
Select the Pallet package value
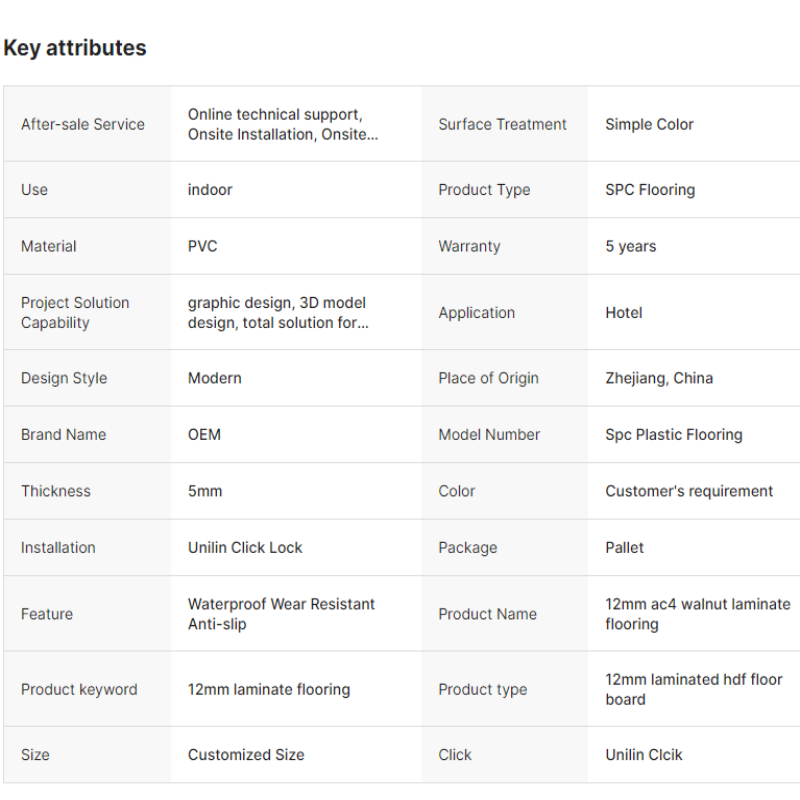(624, 548)
